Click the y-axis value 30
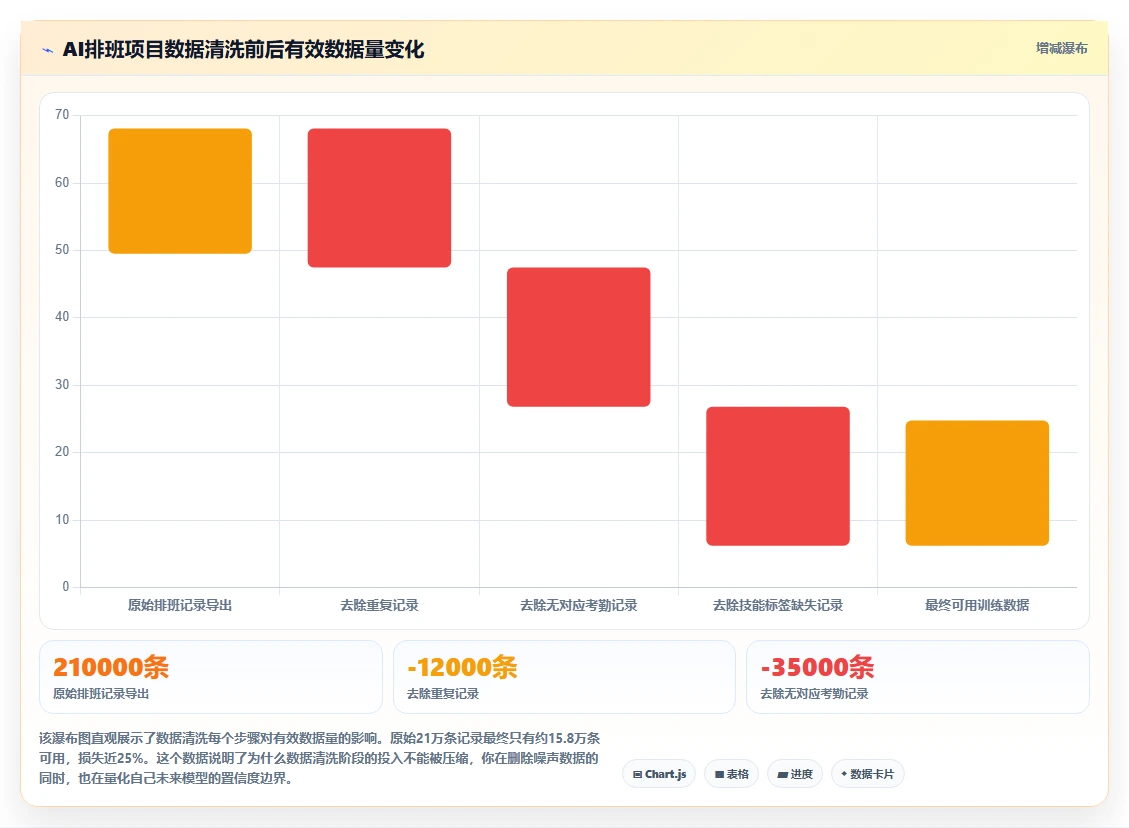Screen dimensions: 1129x828 pyautogui.click(x=63, y=384)
